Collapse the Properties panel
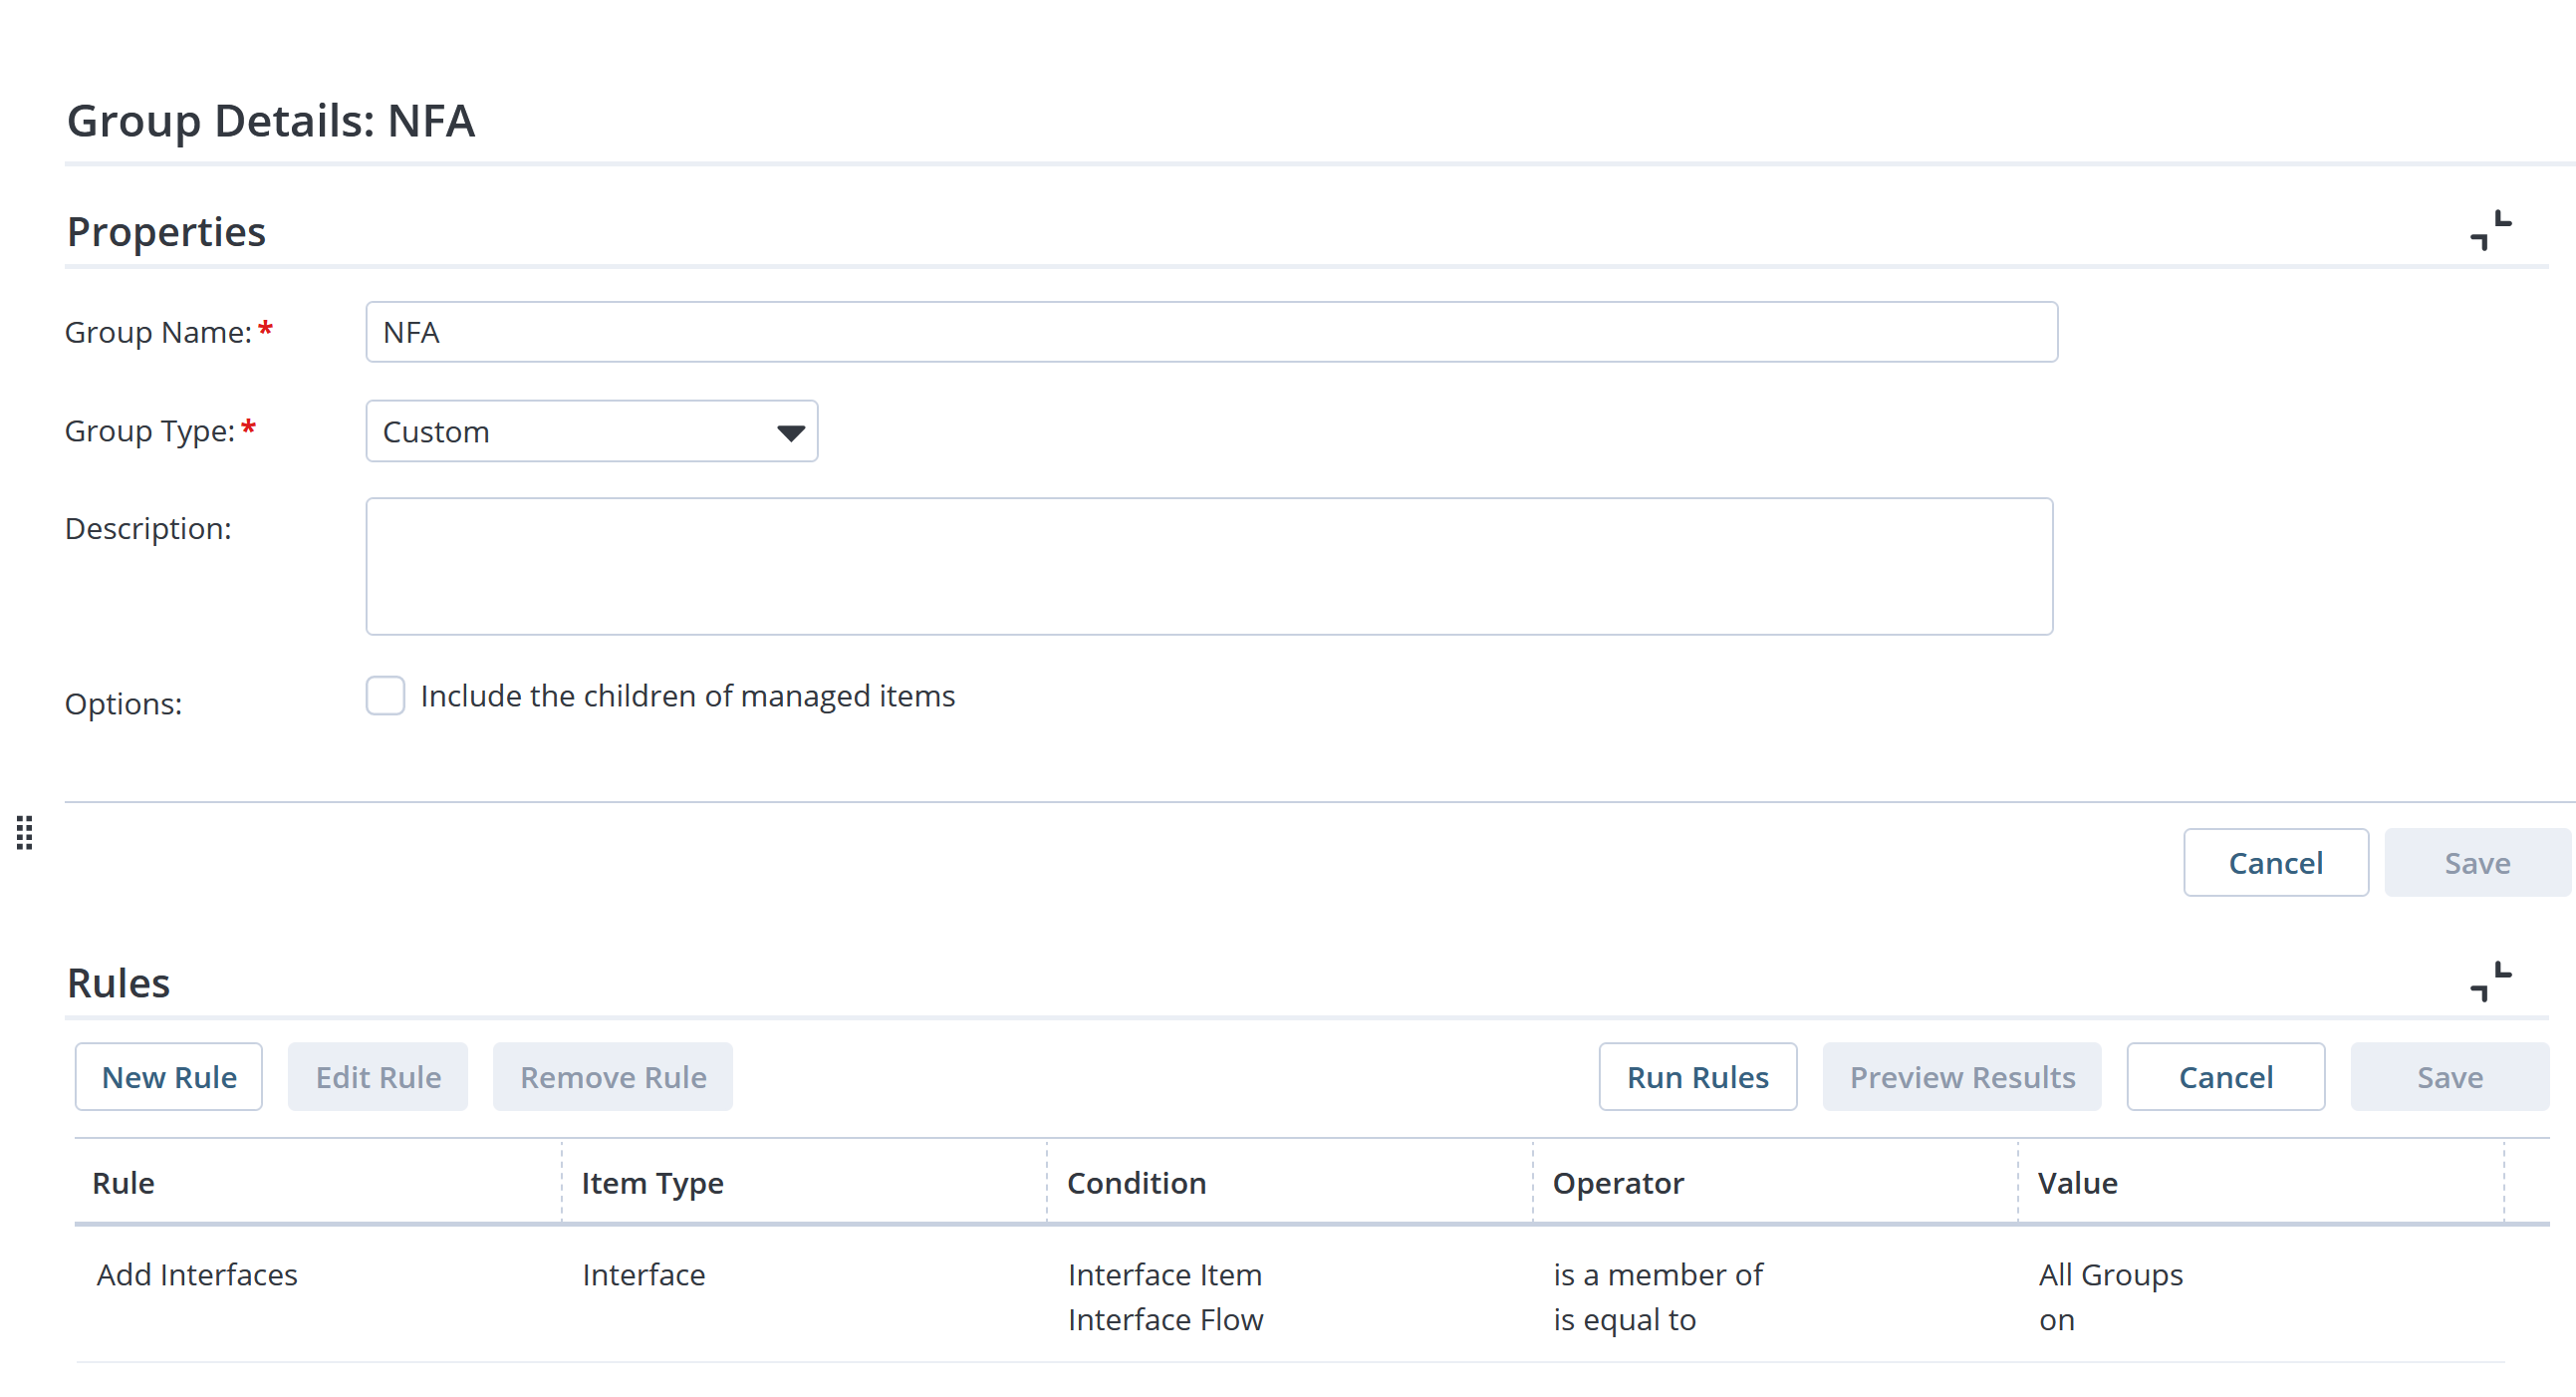This screenshot has height=1397, width=2576. coord(2491,231)
